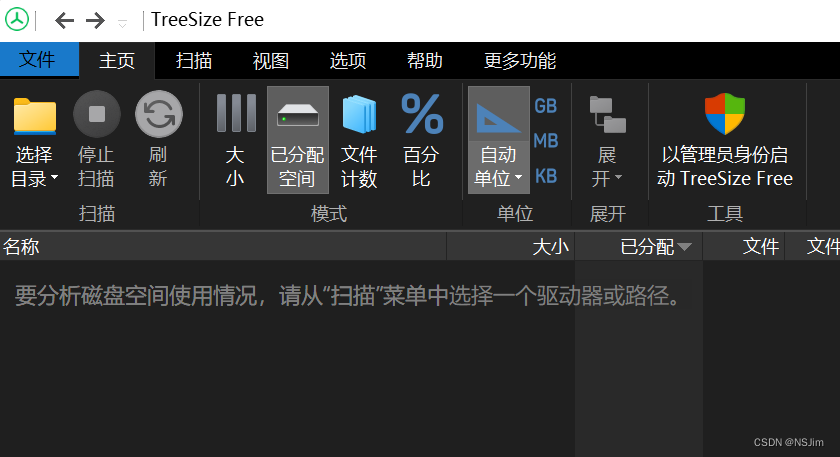Open the 更多功能 ribbon tab
This screenshot has width=840, height=457.
pyautogui.click(x=520, y=61)
